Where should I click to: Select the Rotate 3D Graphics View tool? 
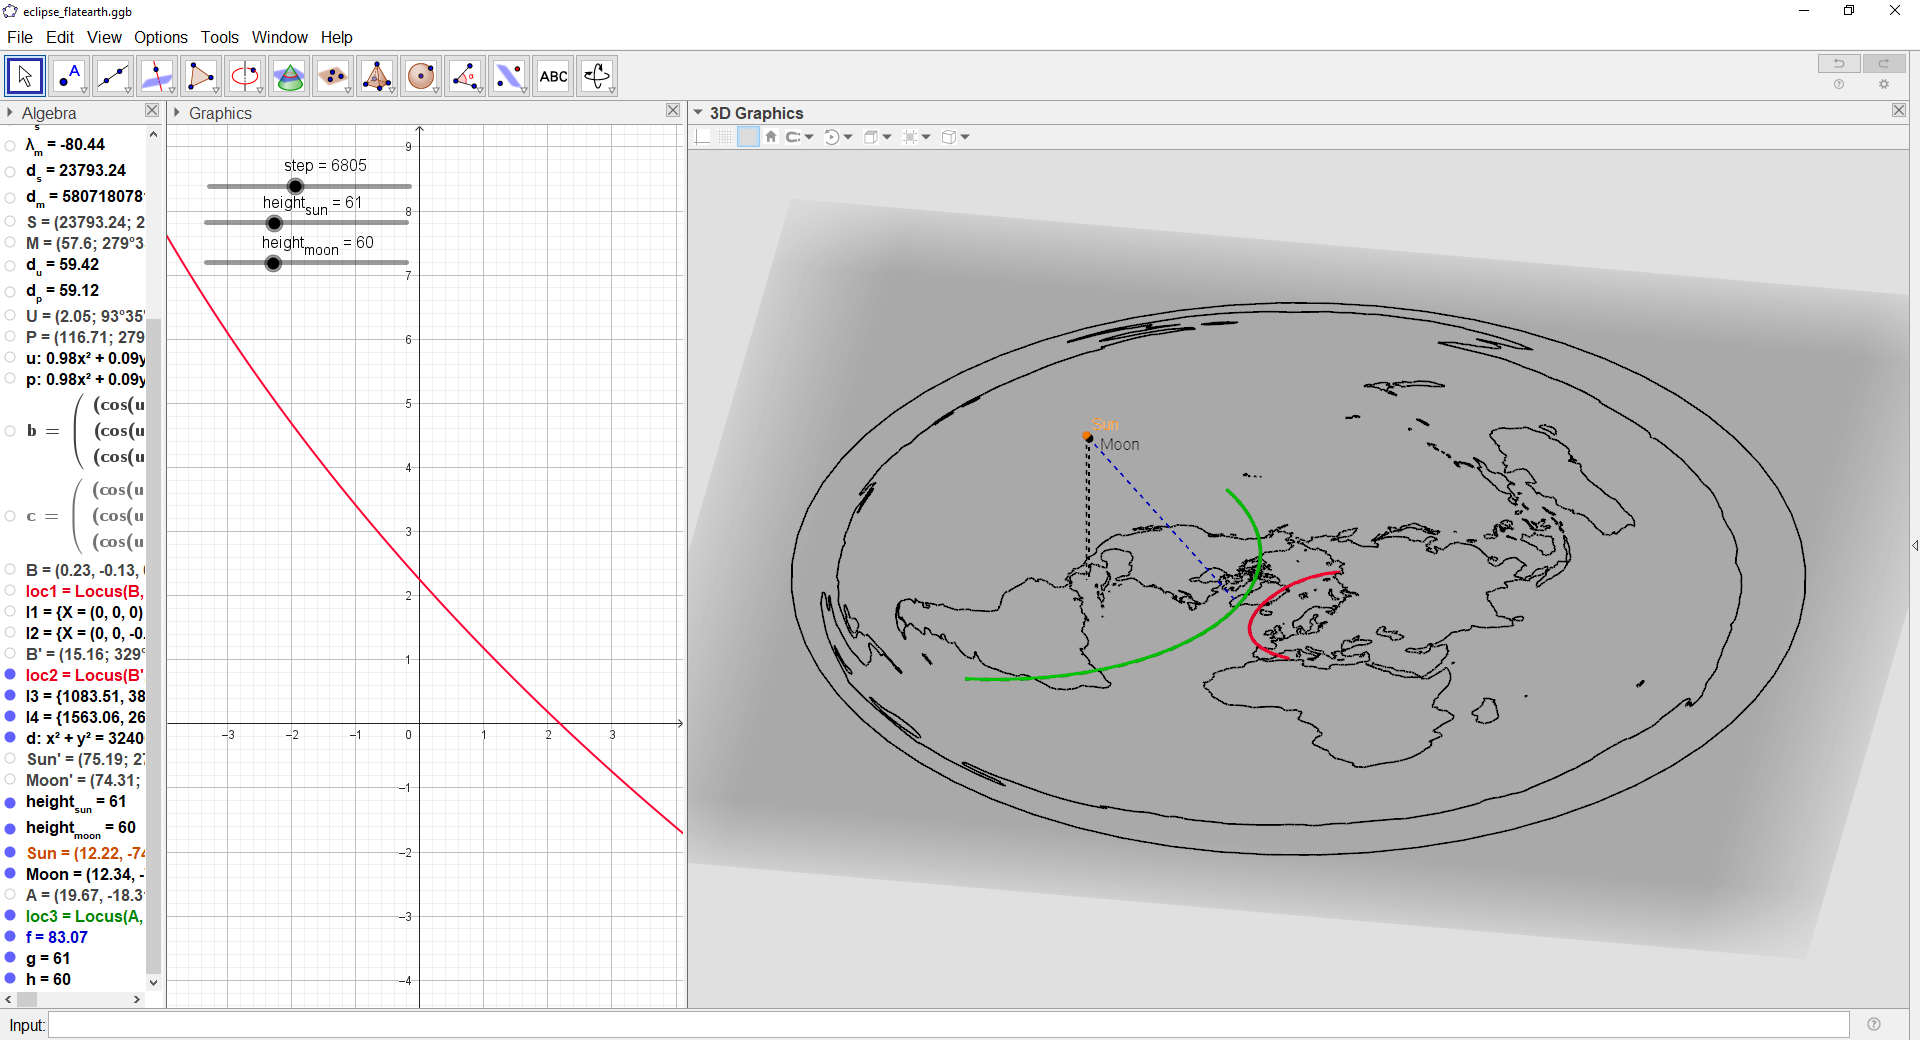coord(597,76)
